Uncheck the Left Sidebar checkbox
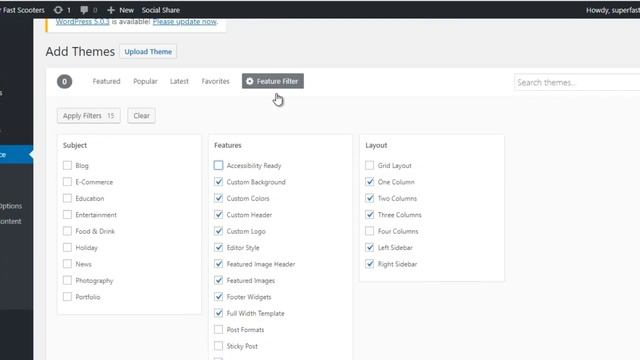Image resolution: width=640 pixels, height=360 pixels. pos(369,247)
